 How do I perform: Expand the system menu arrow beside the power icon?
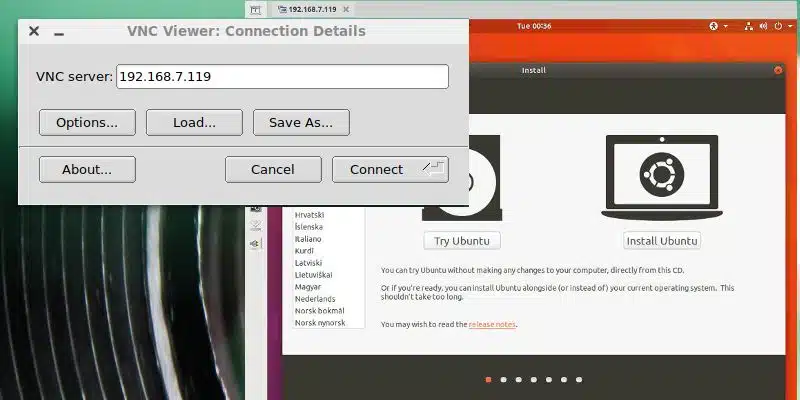click(790, 27)
